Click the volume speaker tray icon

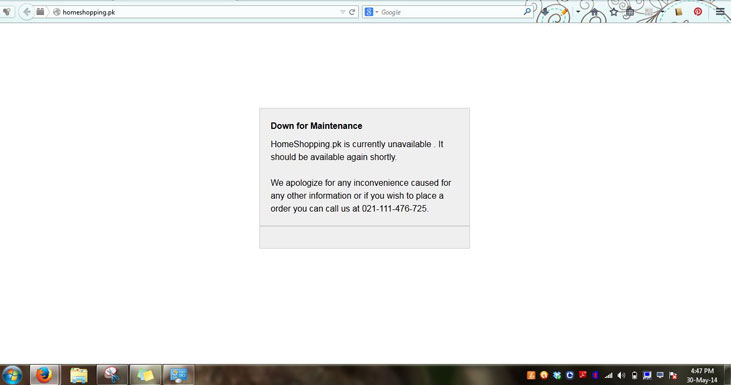(x=621, y=375)
